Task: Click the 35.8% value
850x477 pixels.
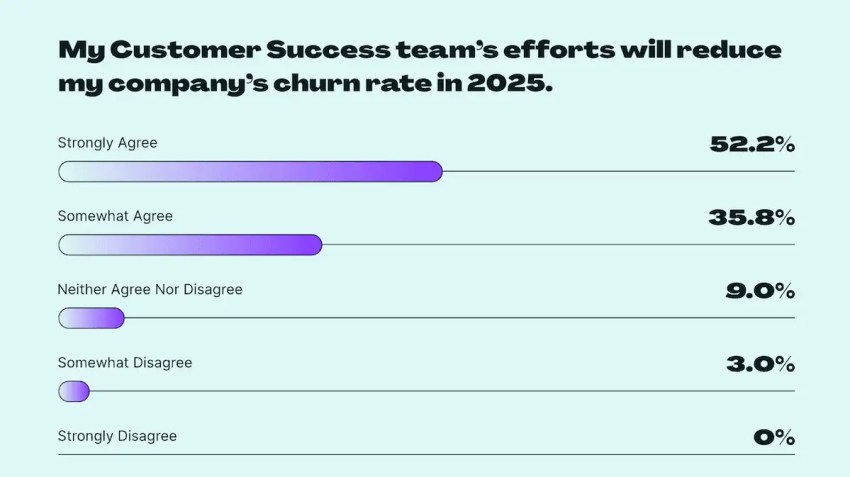Action: tap(751, 217)
